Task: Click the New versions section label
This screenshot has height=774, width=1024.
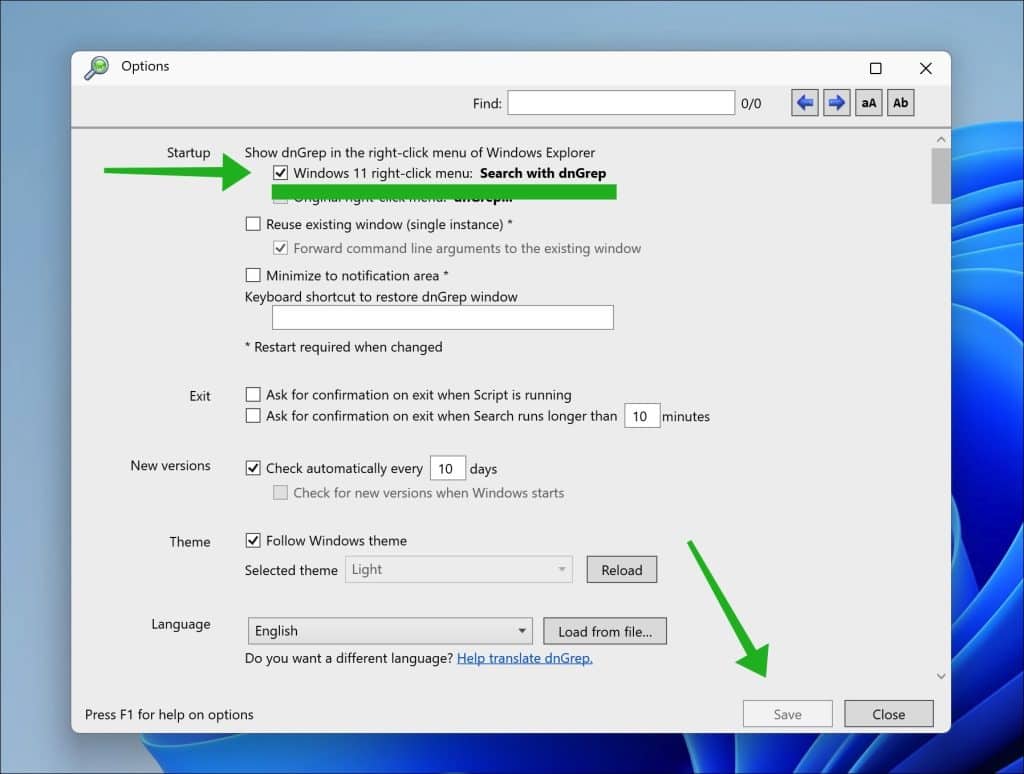Action: click(170, 465)
